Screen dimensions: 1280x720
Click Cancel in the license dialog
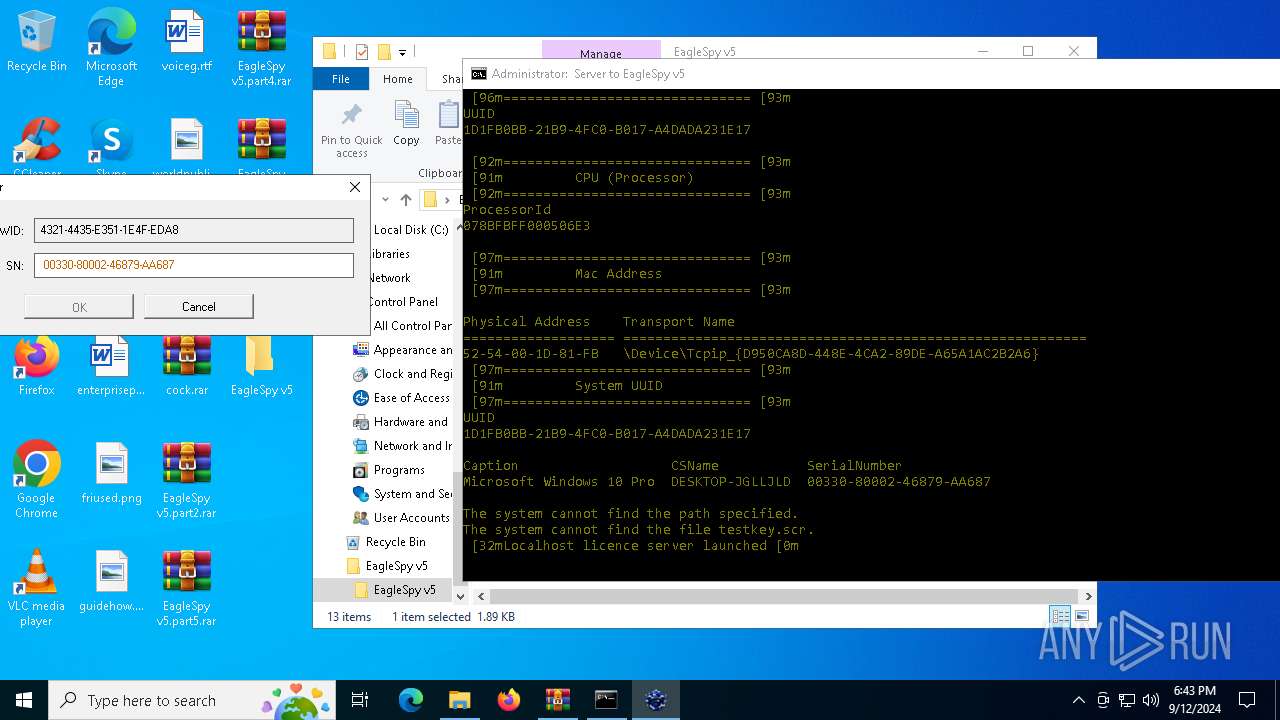[198, 307]
